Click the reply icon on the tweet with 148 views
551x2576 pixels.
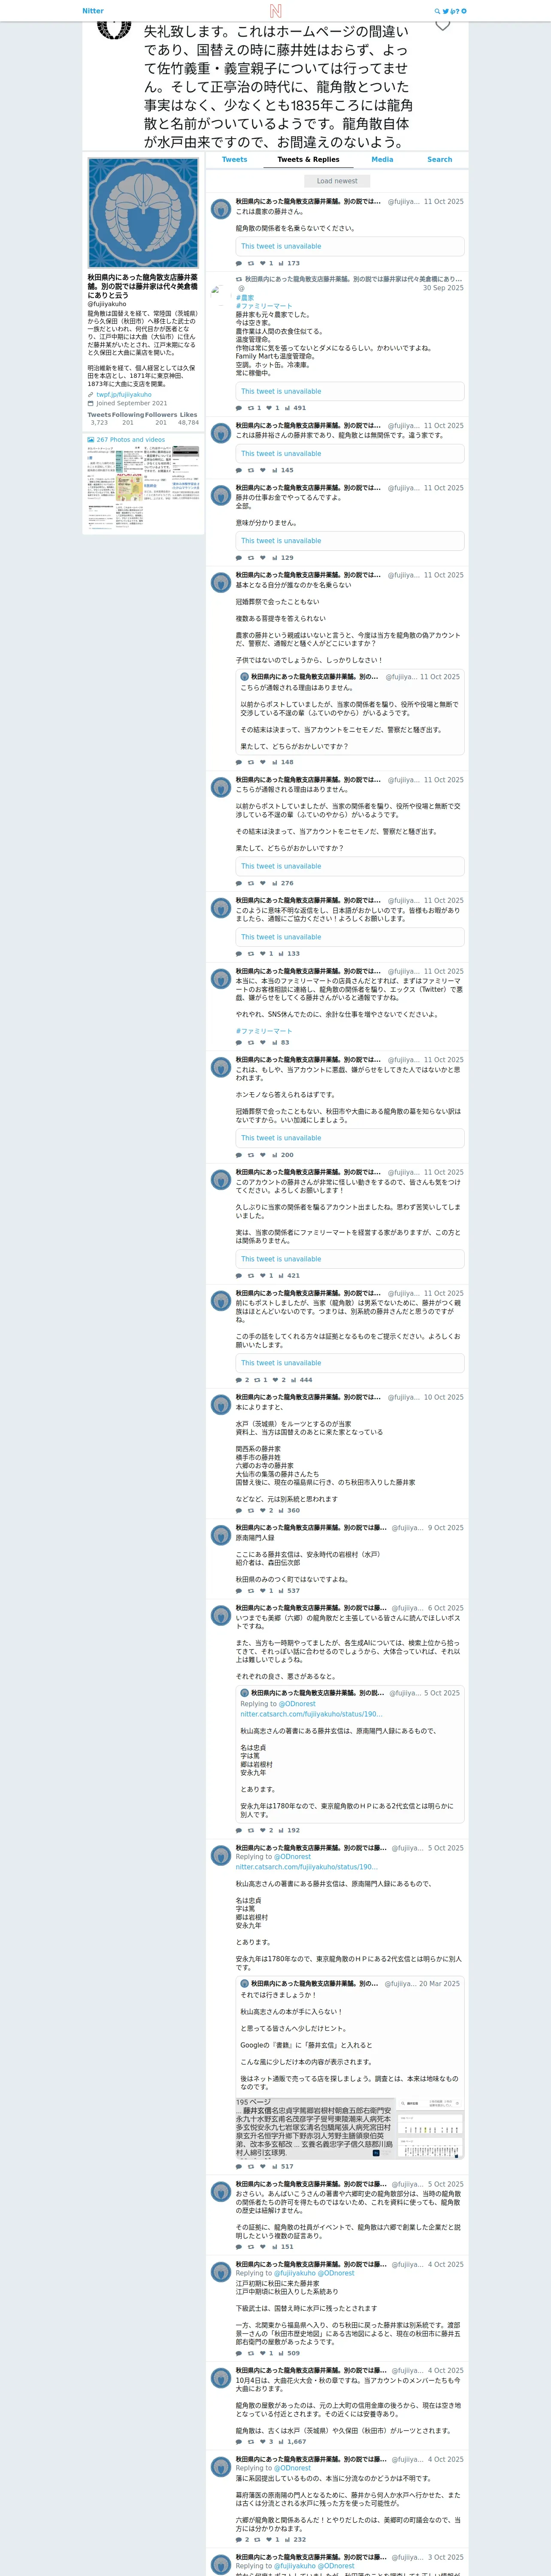(x=238, y=762)
